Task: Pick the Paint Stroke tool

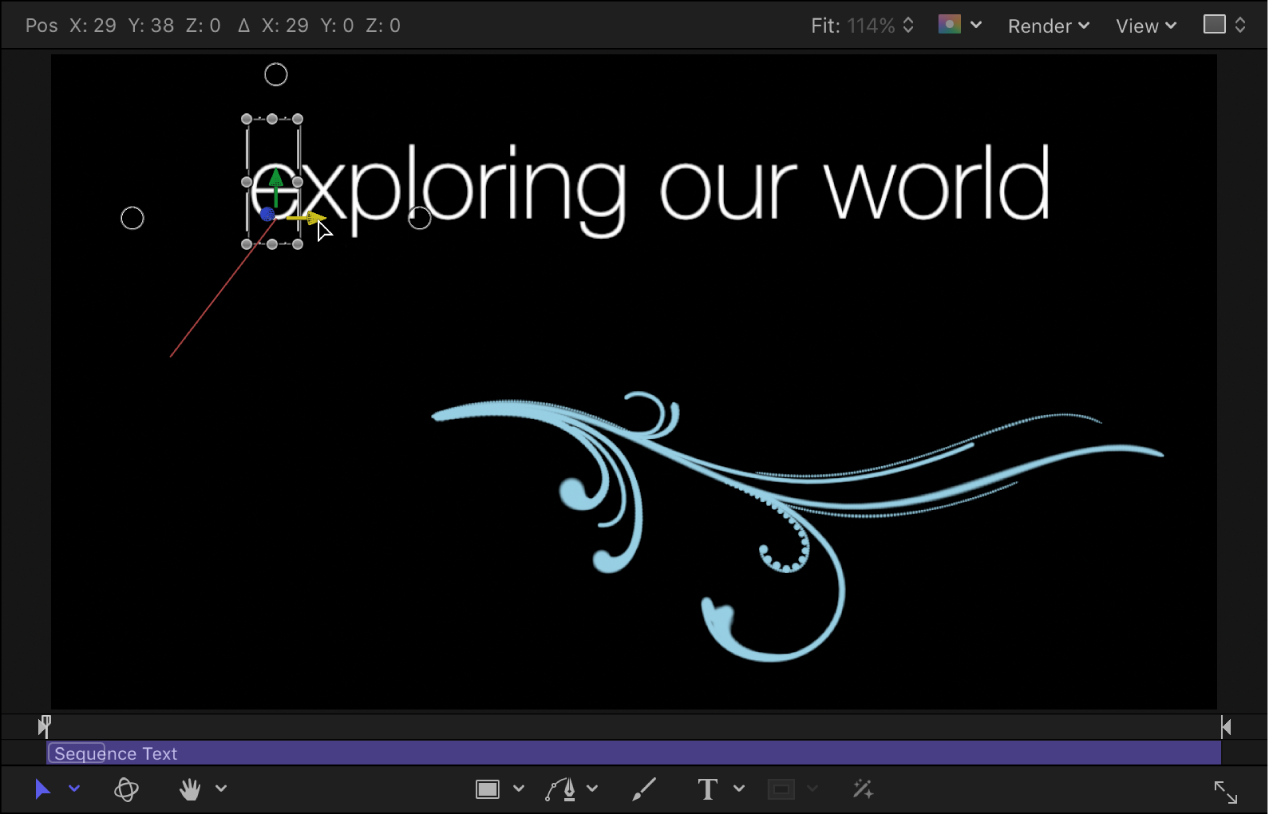Action: coord(643,789)
